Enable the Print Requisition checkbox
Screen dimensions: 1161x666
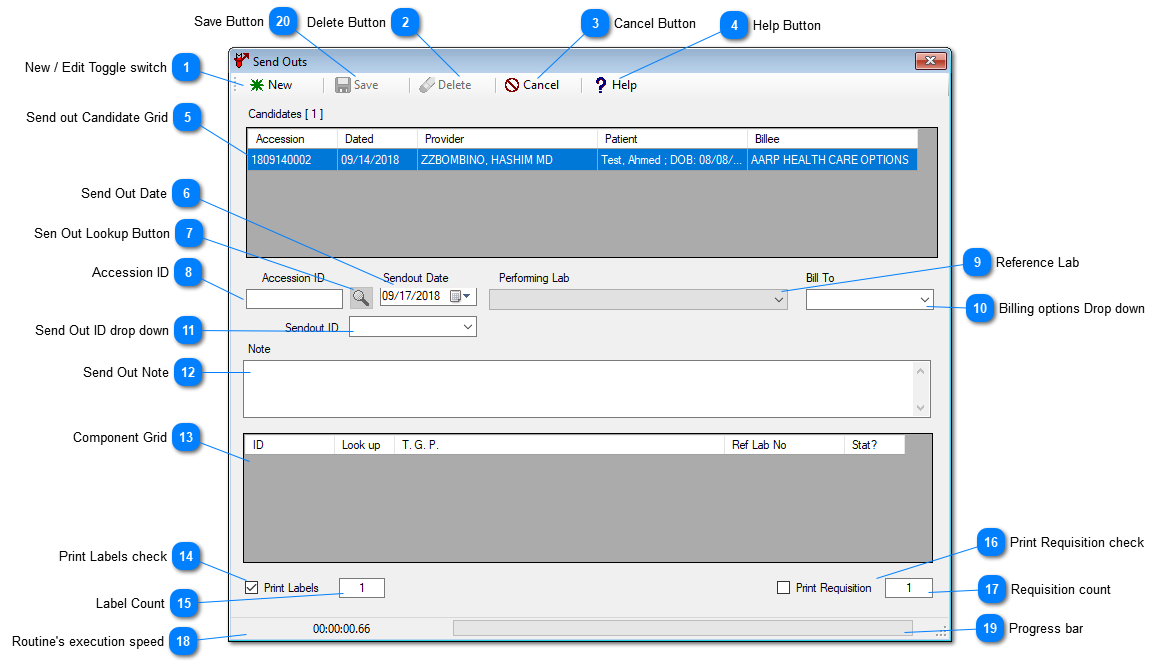783,588
